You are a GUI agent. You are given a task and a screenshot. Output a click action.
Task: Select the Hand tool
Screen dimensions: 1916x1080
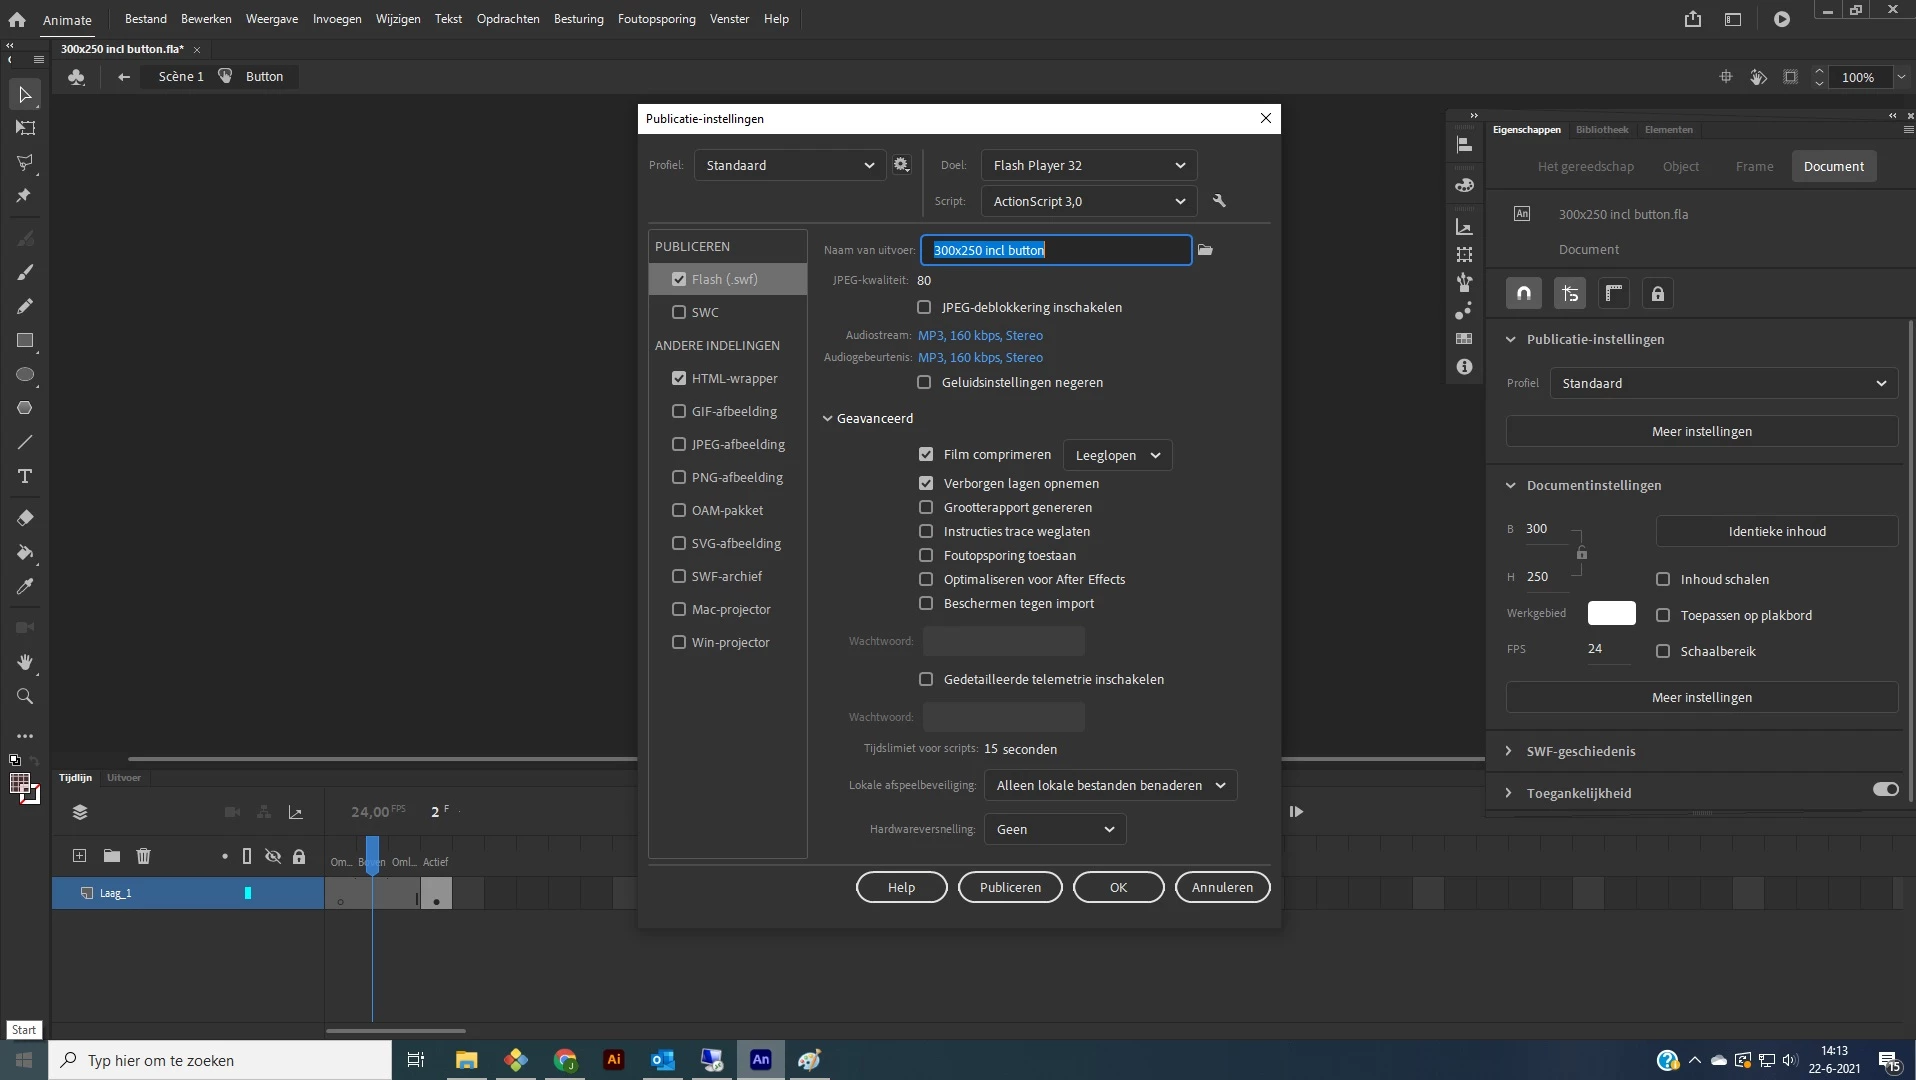pos(25,662)
